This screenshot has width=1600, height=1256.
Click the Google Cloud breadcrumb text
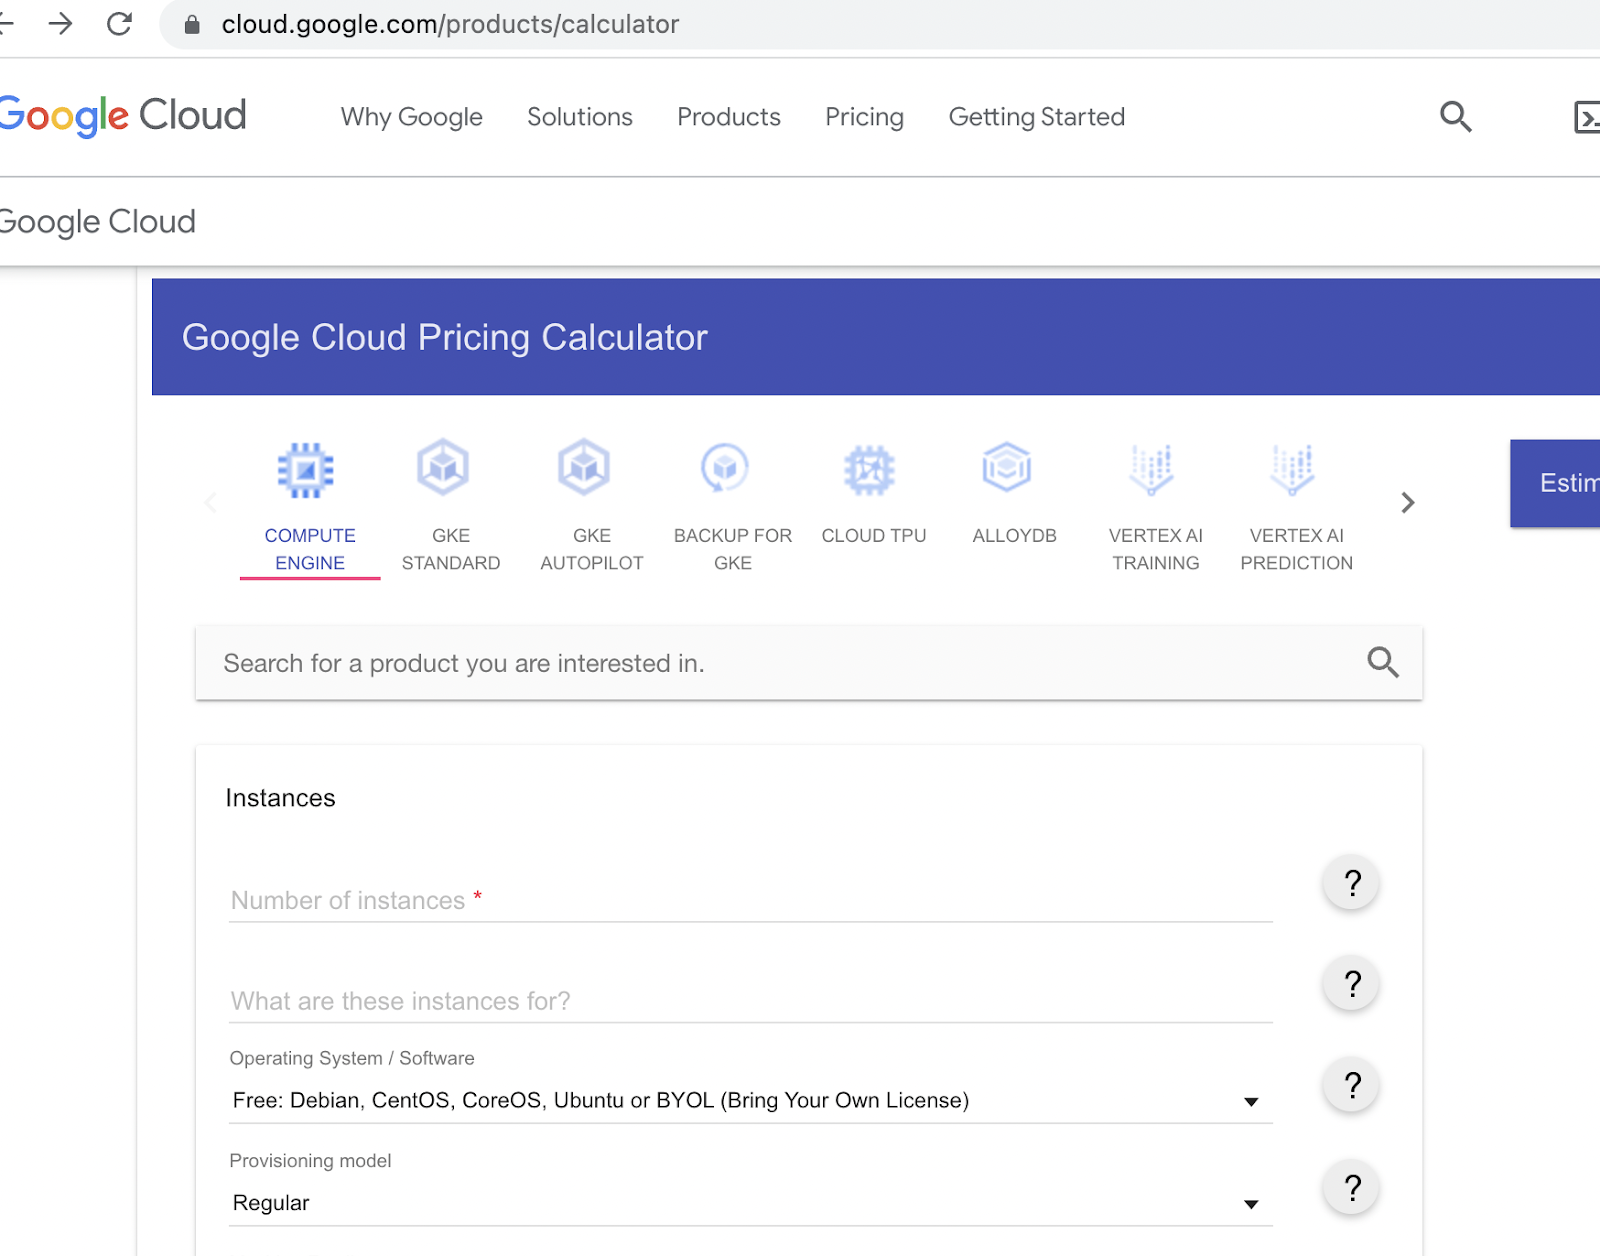click(97, 222)
